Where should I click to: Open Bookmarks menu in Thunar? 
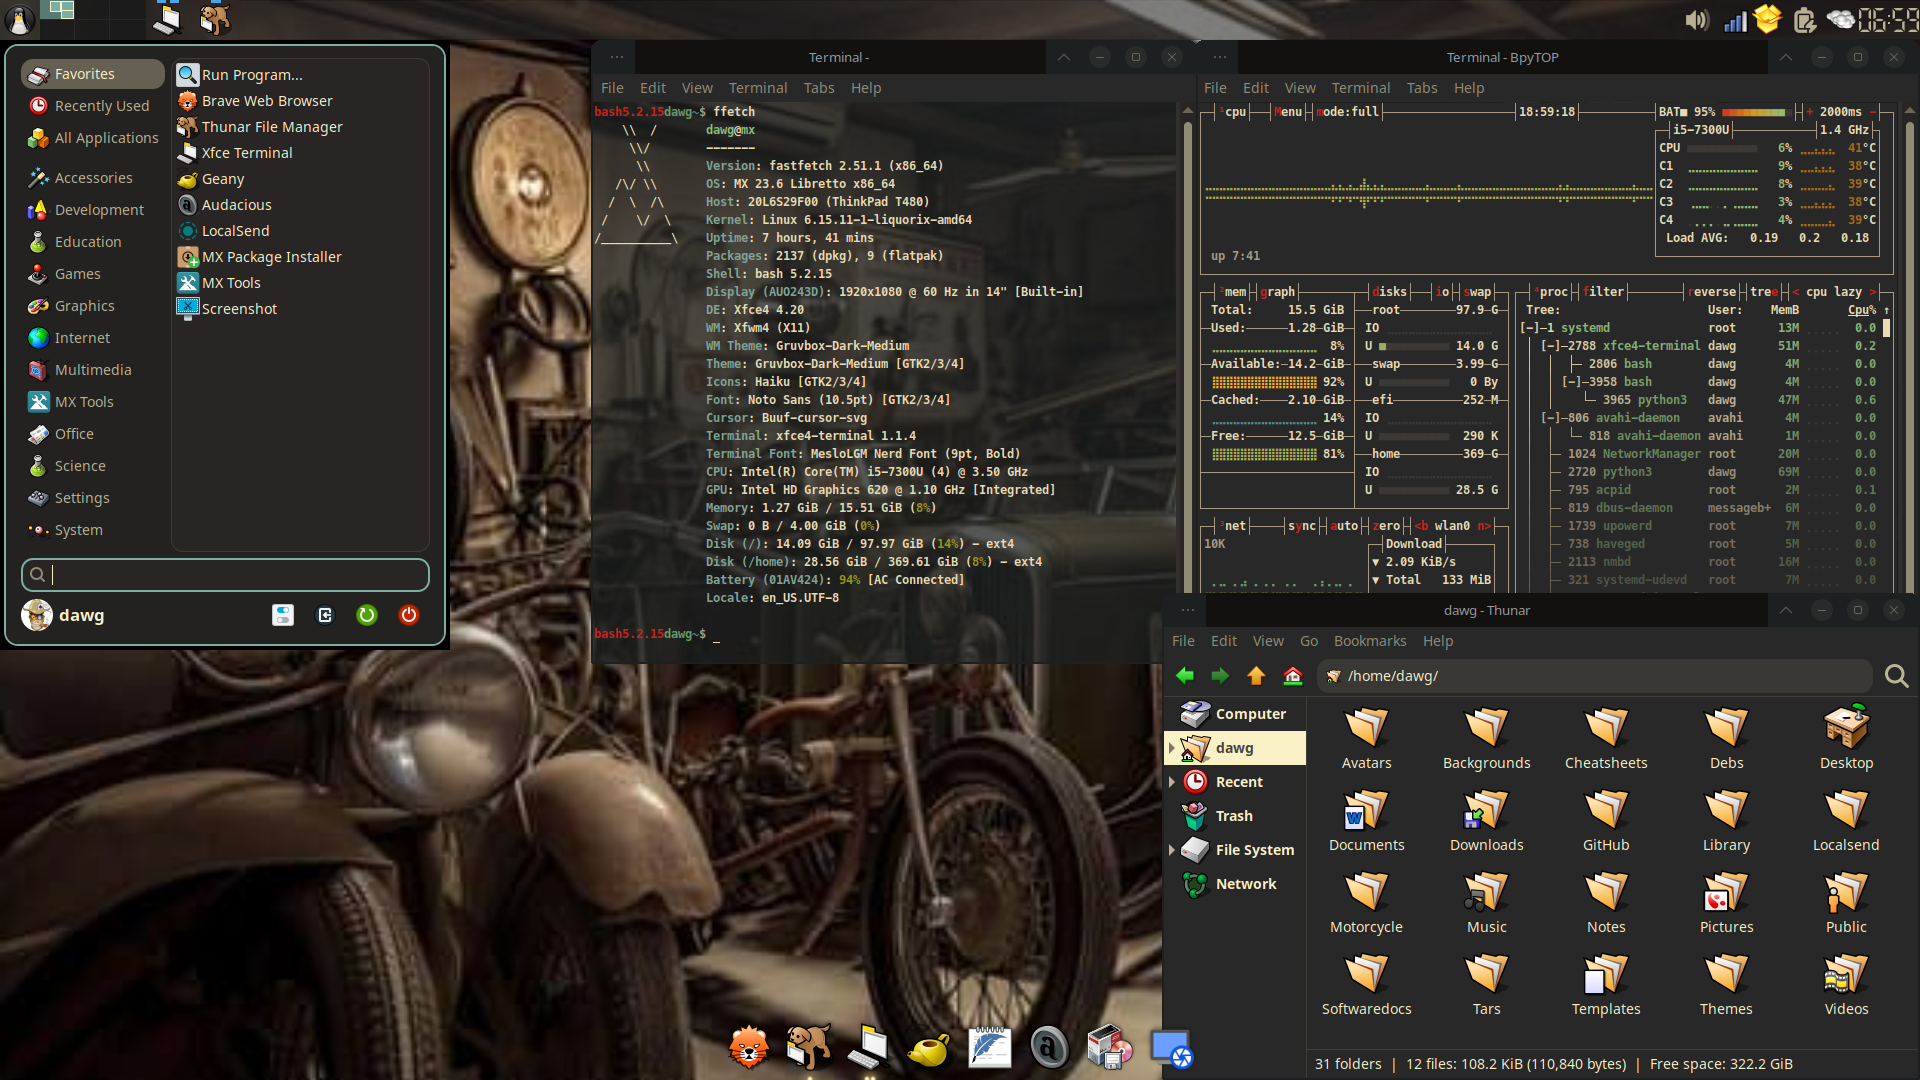(1369, 641)
